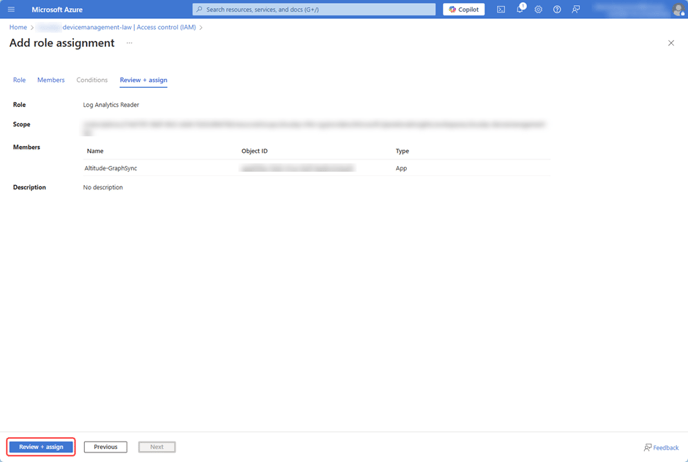This screenshot has width=688, height=462.
Task: Open the ellipsis beside Add role assignment
Action: click(x=129, y=43)
